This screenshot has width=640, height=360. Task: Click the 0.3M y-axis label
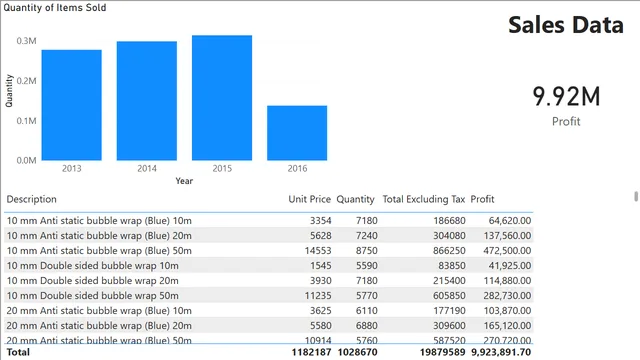coord(26,41)
